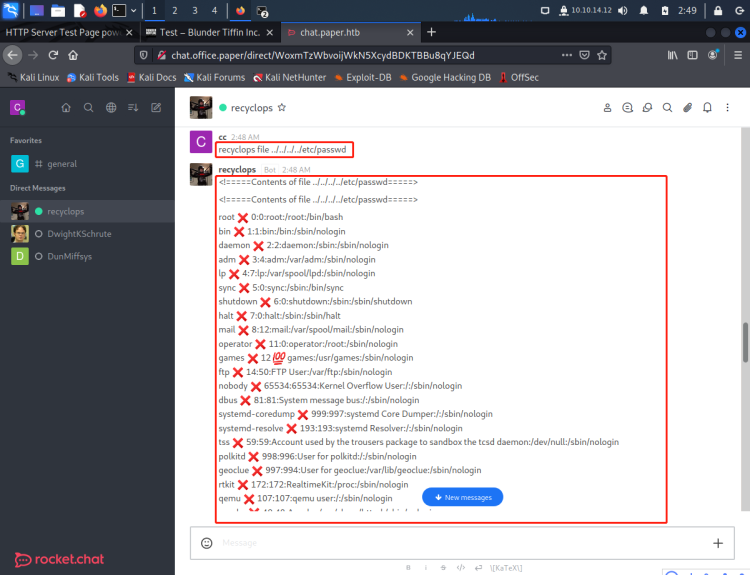Image resolution: width=750 pixels, height=575 pixels.
Task: Click the bold formatting button
Action: coord(408,568)
